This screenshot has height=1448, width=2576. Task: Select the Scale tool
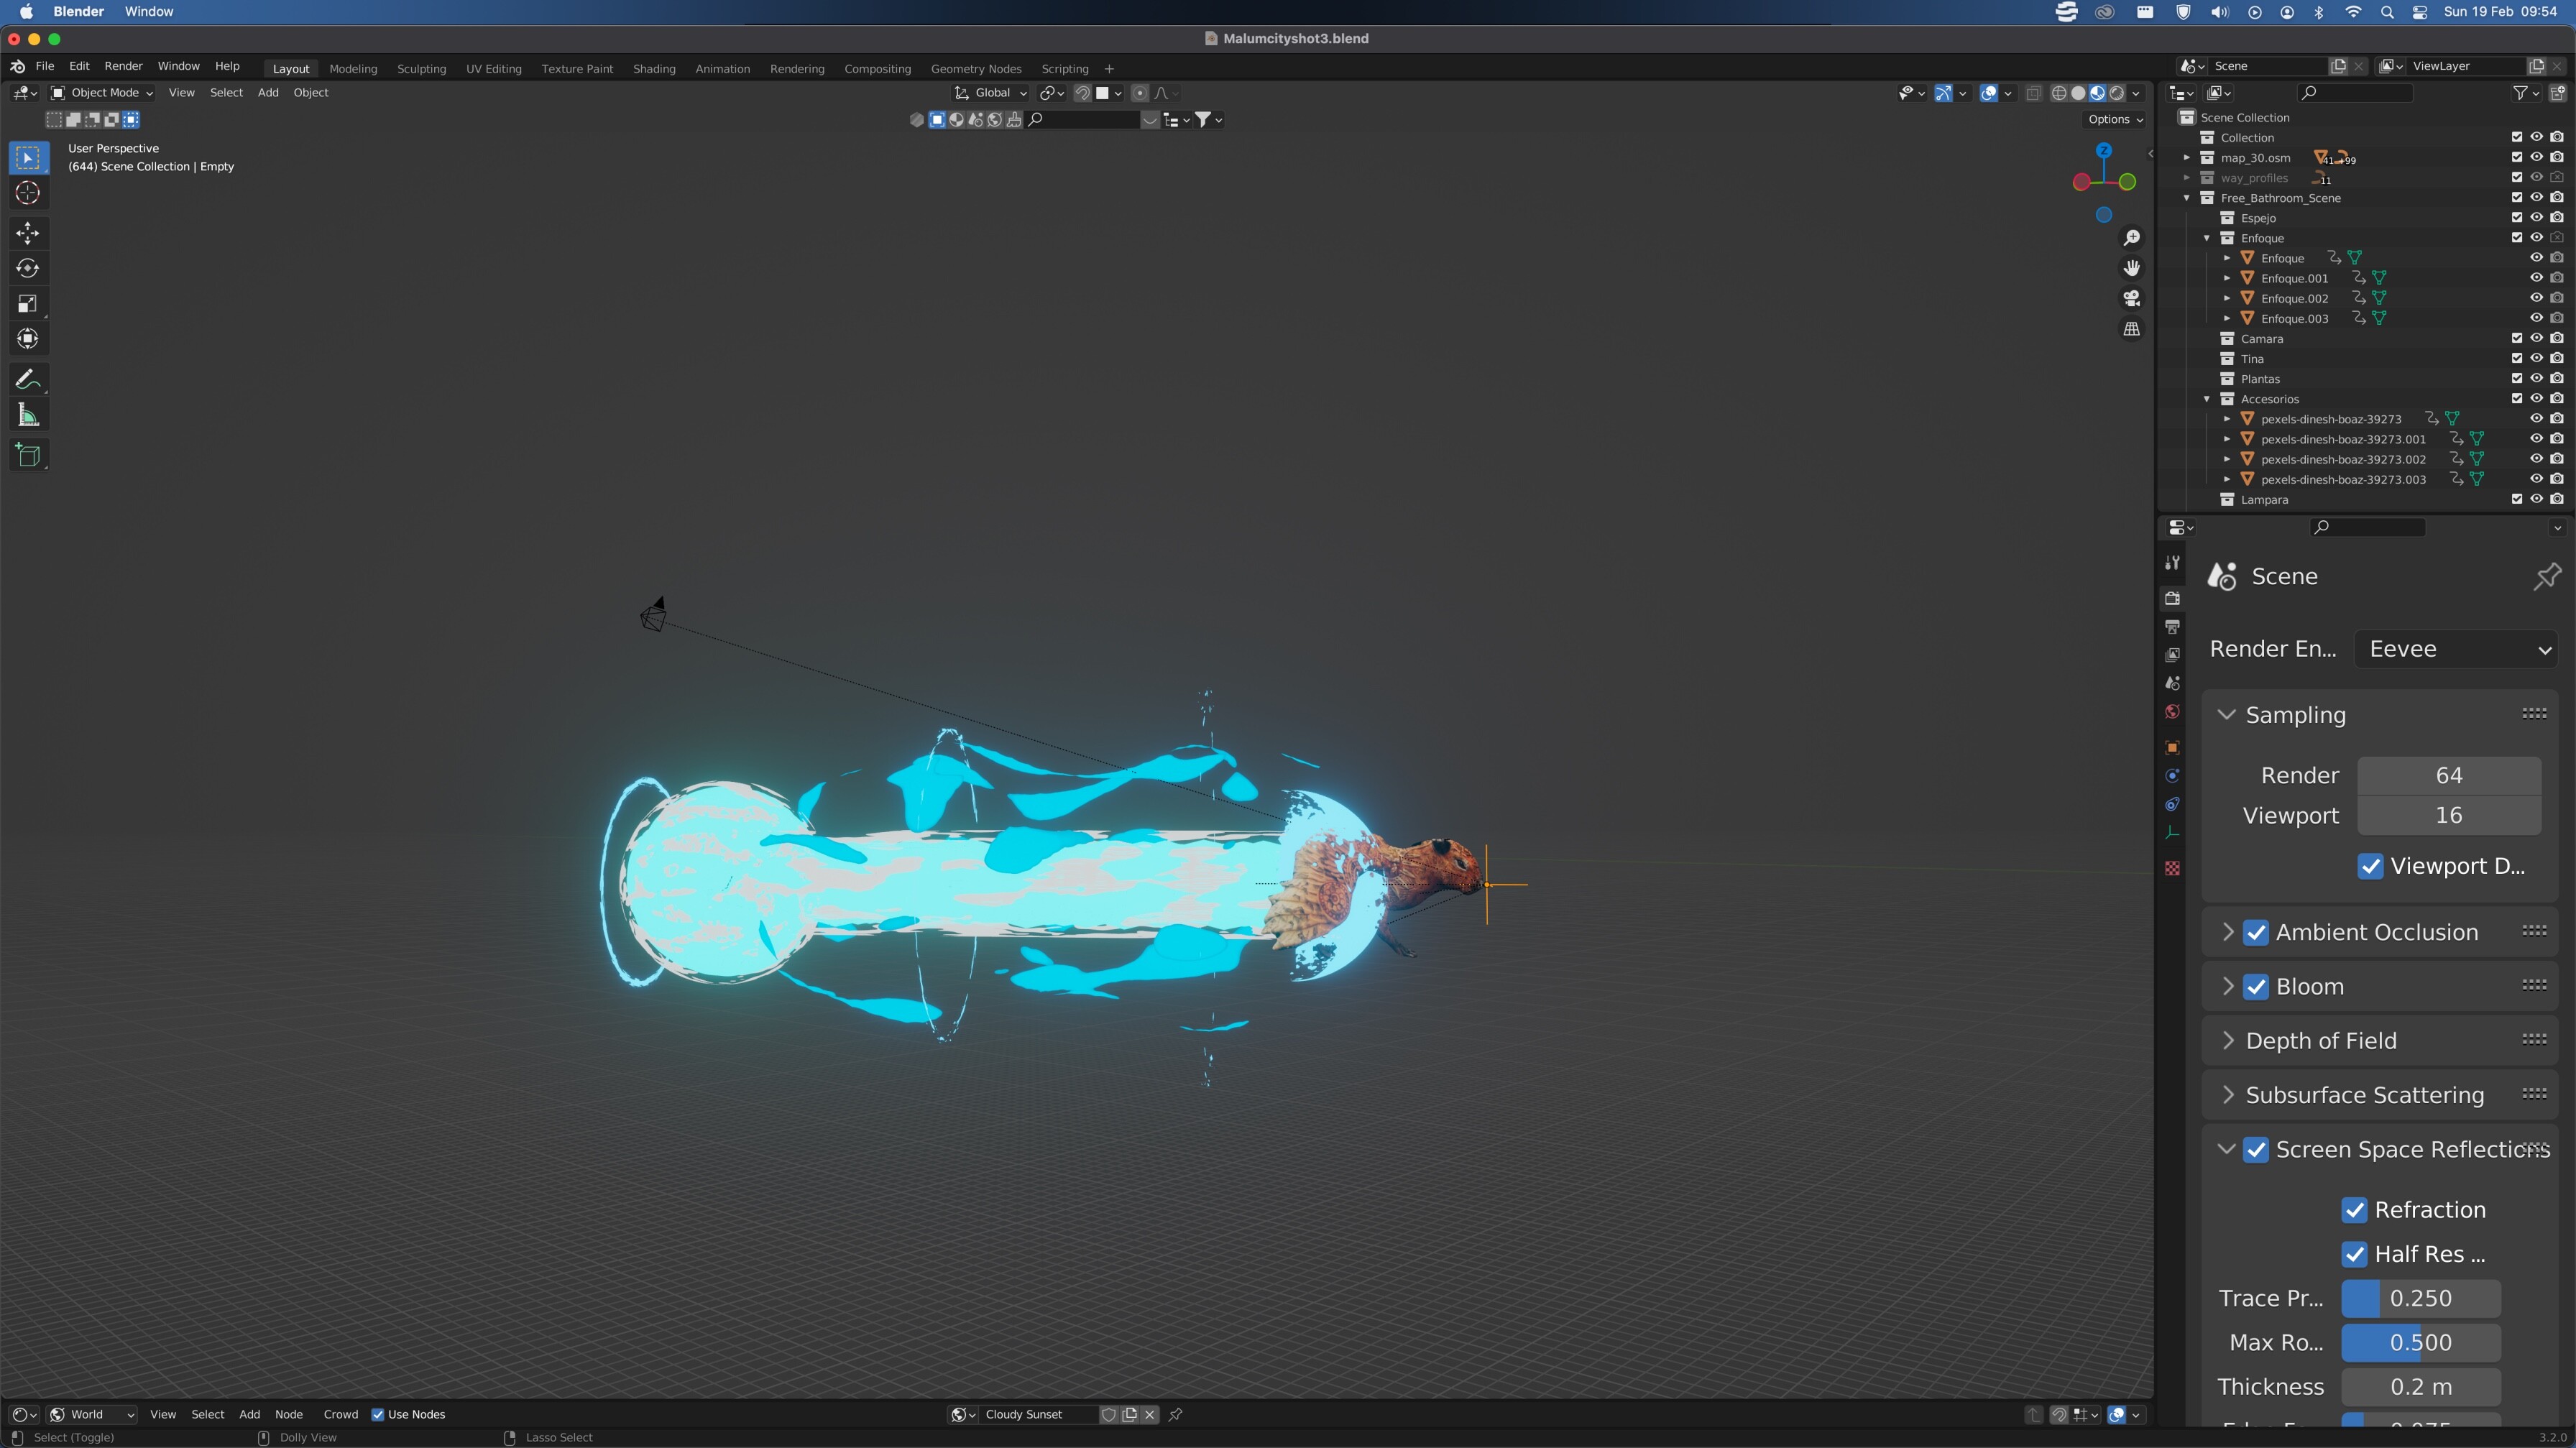pyautogui.click(x=27, y=303)
